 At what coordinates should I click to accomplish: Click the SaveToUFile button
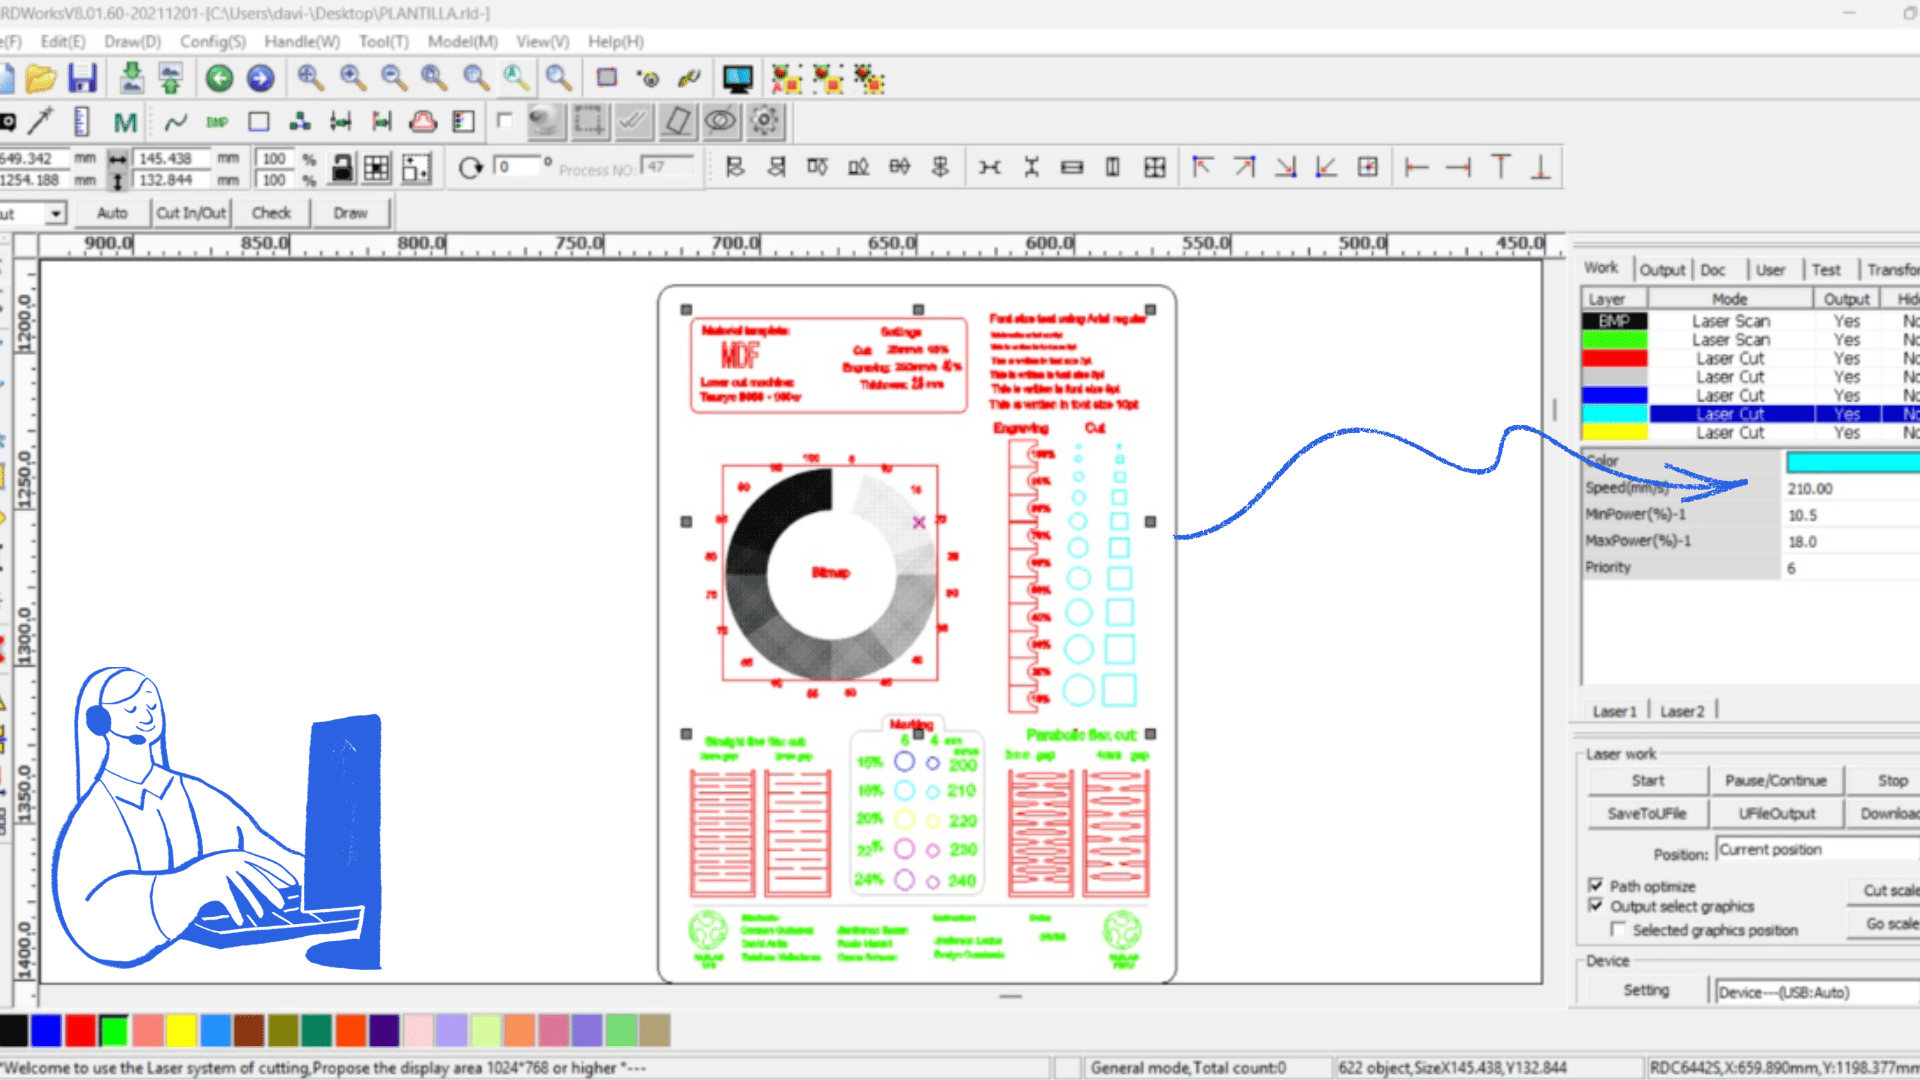coord(1646,813)
